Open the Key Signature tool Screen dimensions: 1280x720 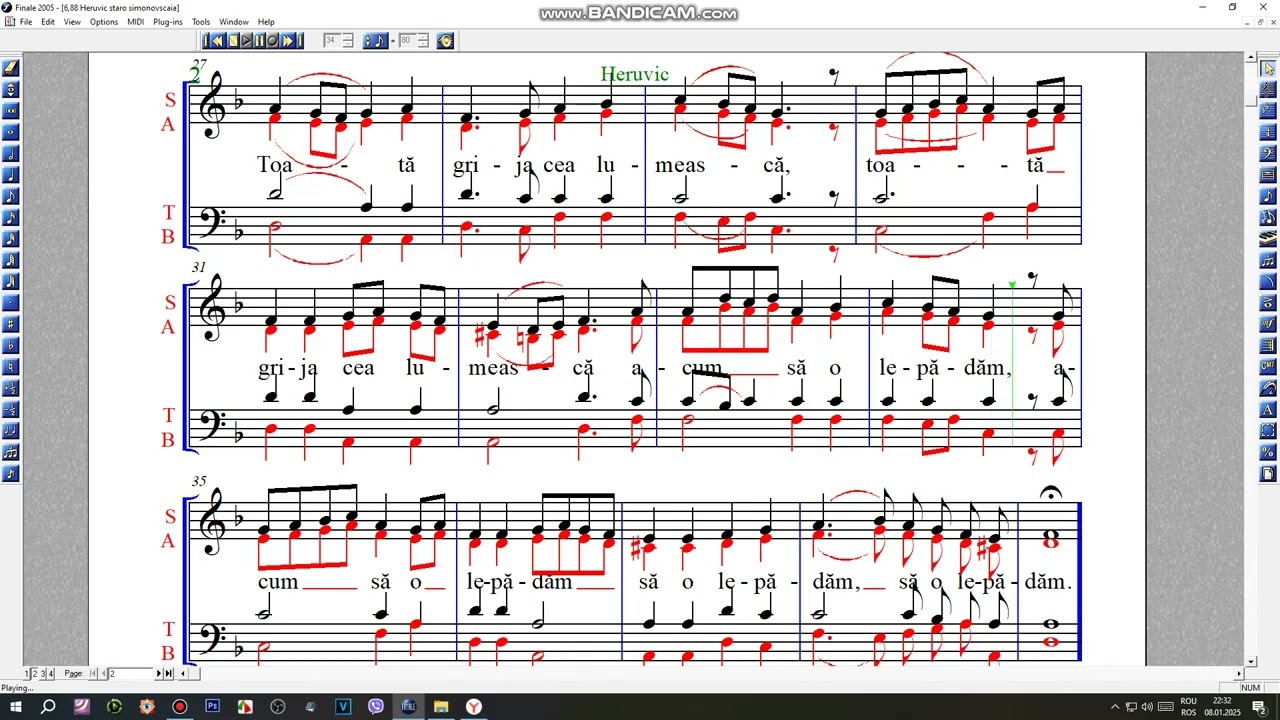point(1268,111)
